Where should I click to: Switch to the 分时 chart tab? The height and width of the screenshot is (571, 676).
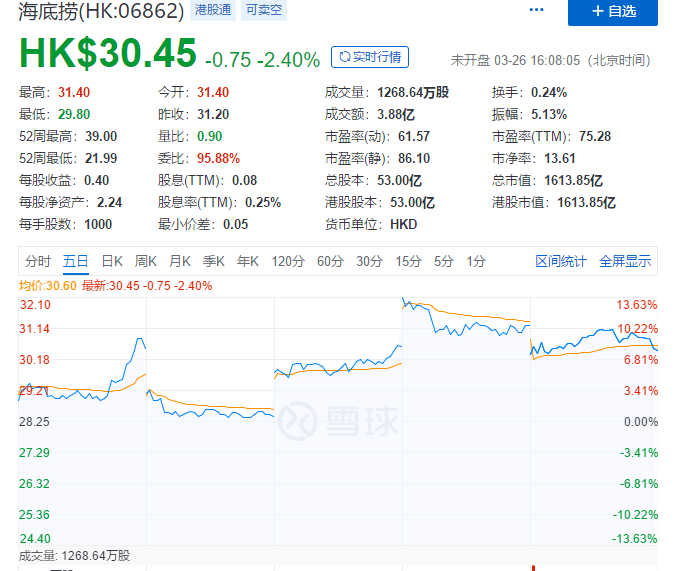coord(38,261)
